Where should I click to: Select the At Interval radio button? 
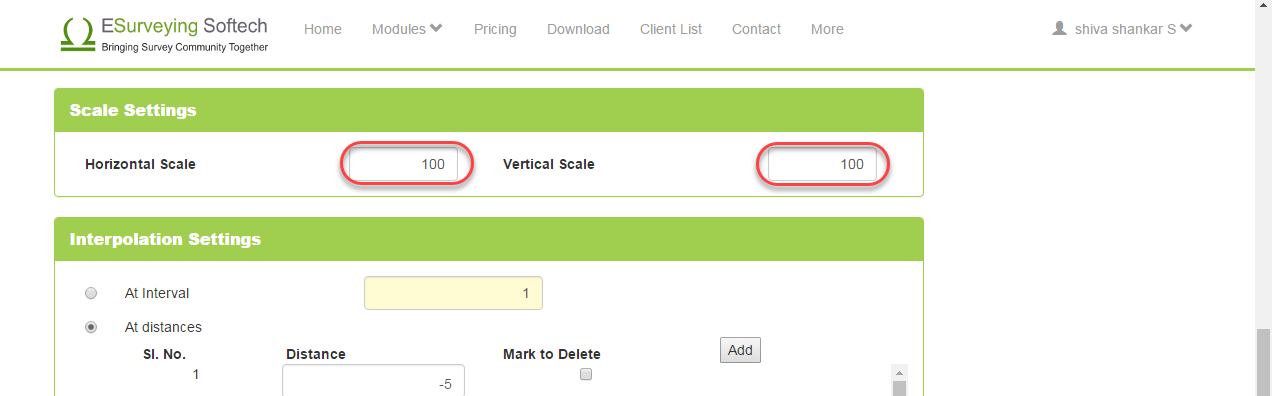(91, 293)
